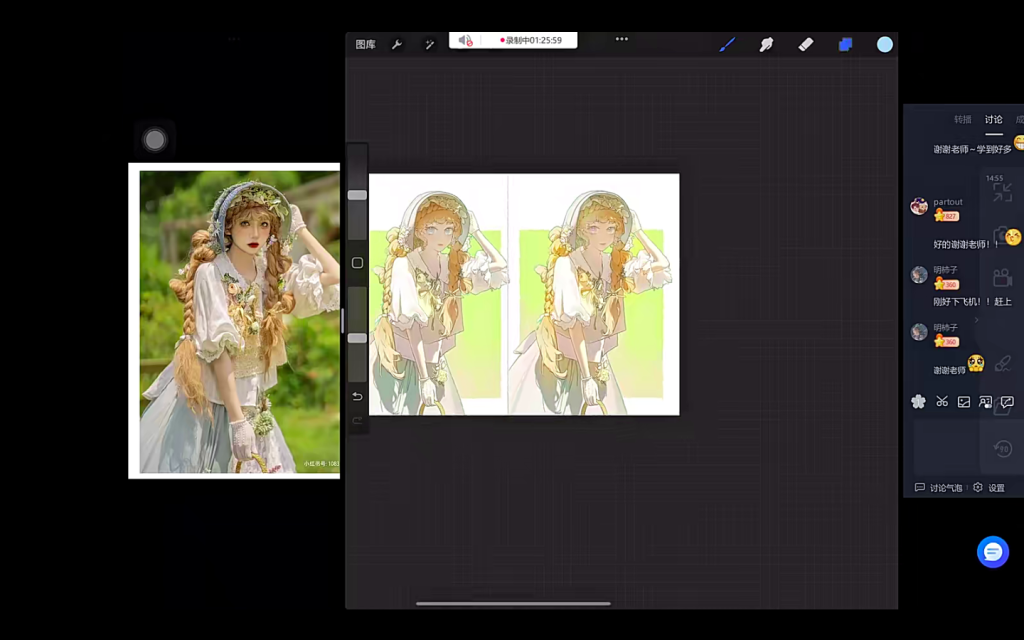Open the Adjustments magic wand menu

click(x=429, y=45)
